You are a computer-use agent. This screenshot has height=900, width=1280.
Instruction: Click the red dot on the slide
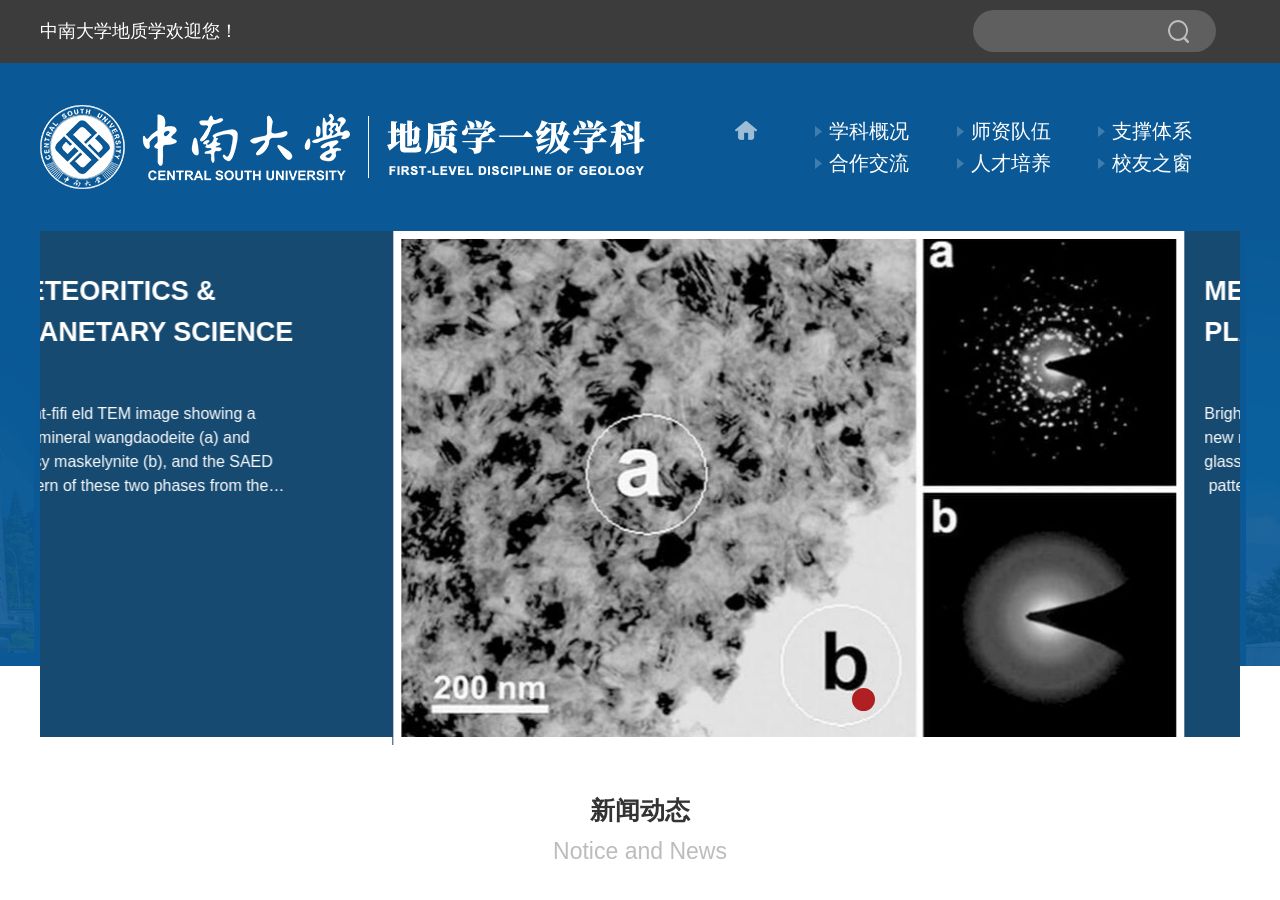pos(864,700)
